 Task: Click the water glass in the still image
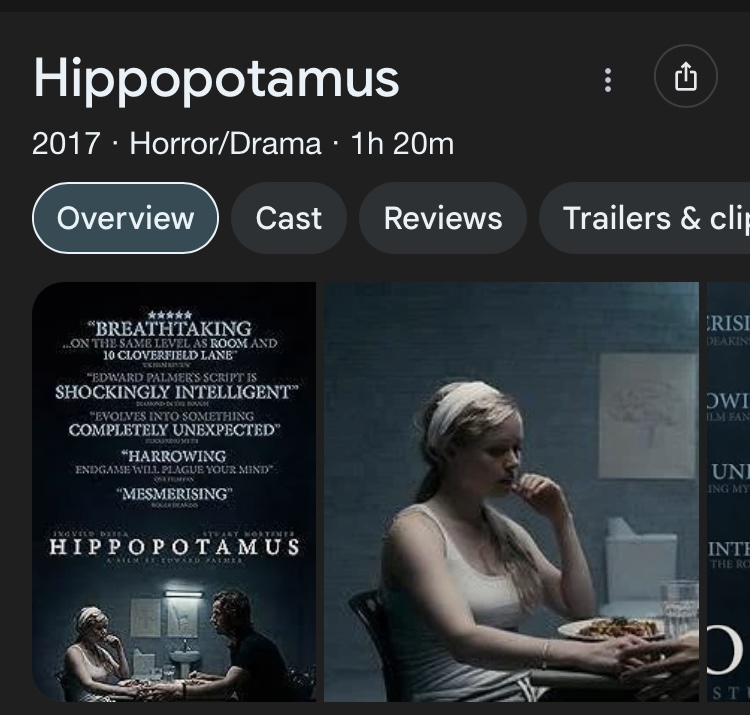[x=680, y=607]
